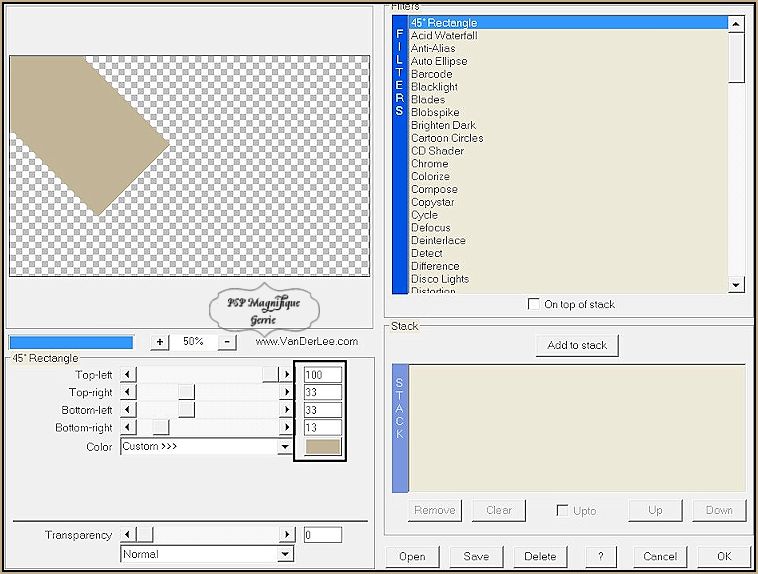Click the Top-left slider thumb

click(x=270, y=374)
